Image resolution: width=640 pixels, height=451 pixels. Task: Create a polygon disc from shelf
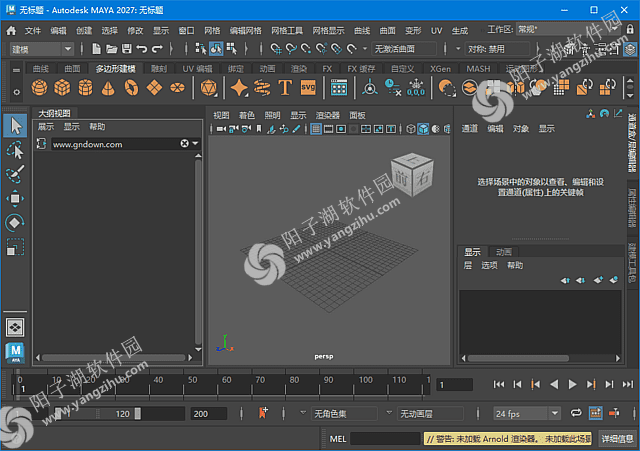[177, 87]
